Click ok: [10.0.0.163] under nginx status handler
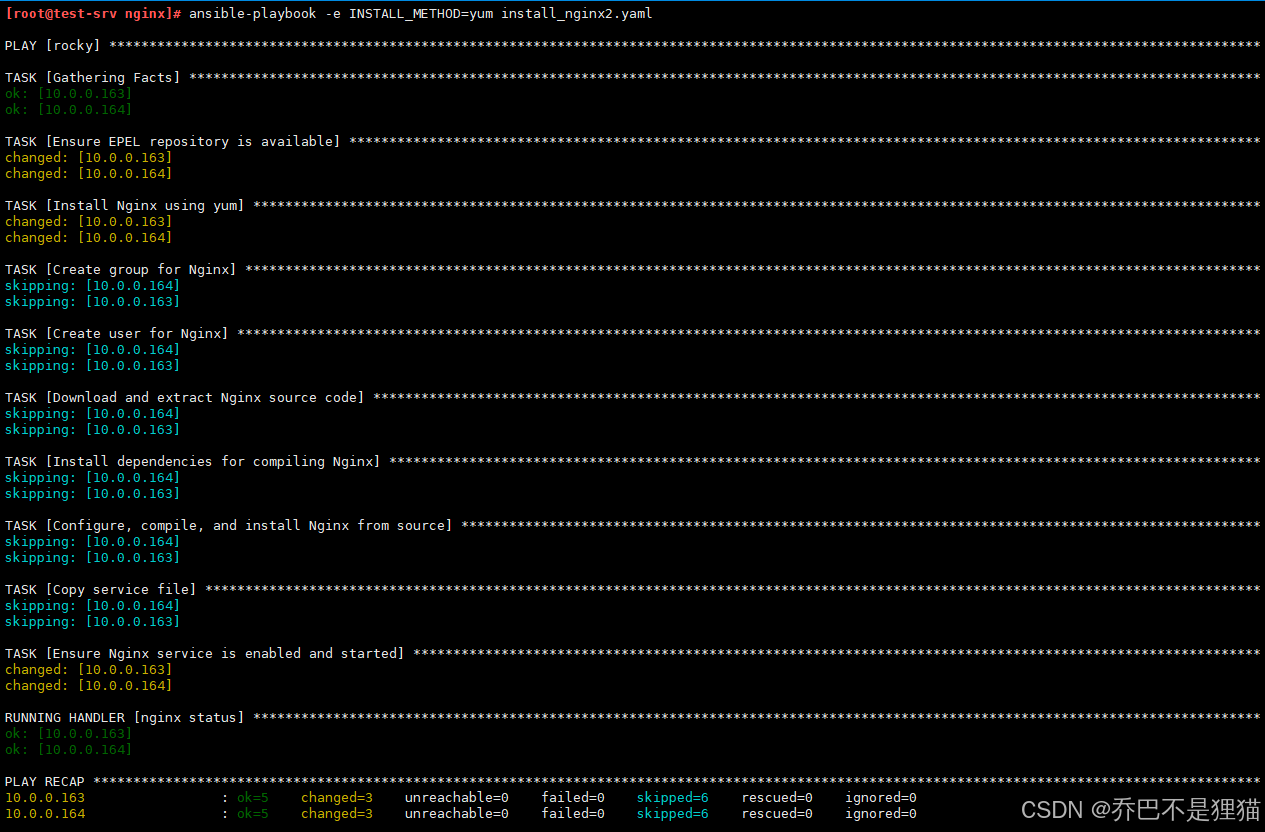 coord(68,734)
